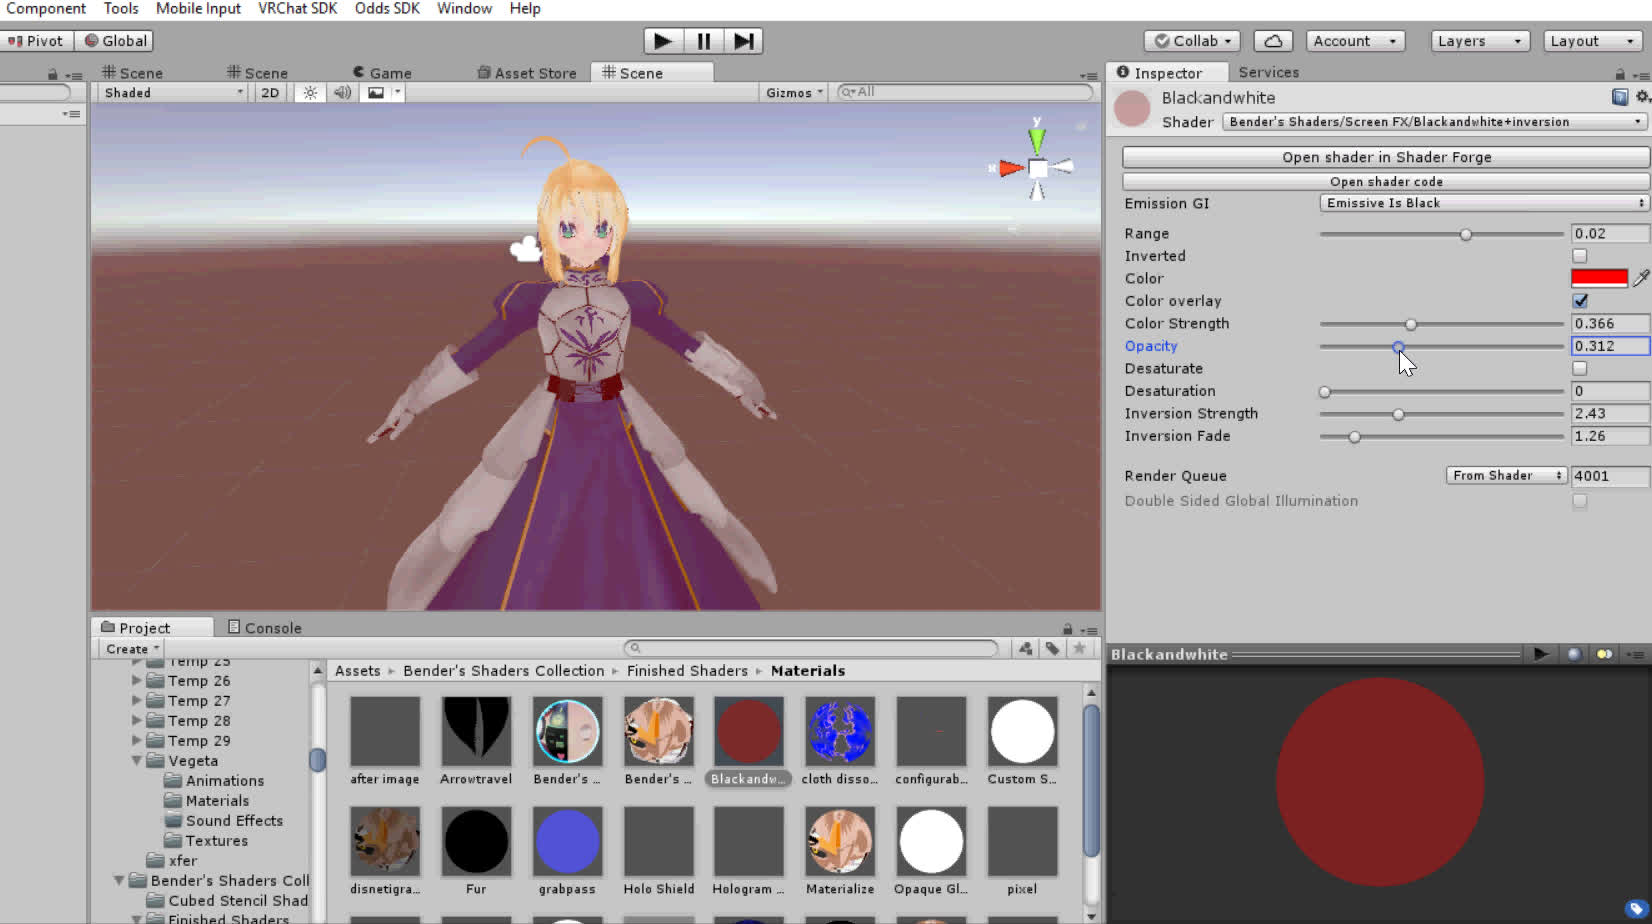Screen dimensions: 1652x924
Task: Click the Open shader code button
Action: pos(1386,182)
